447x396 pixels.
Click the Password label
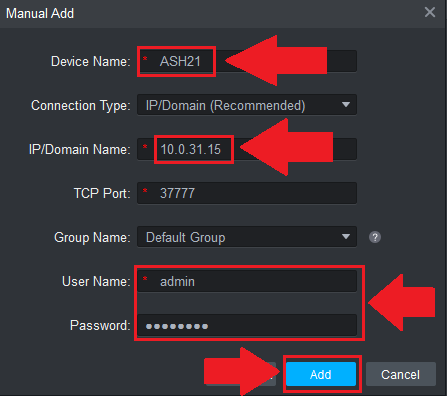pos(100,325)
